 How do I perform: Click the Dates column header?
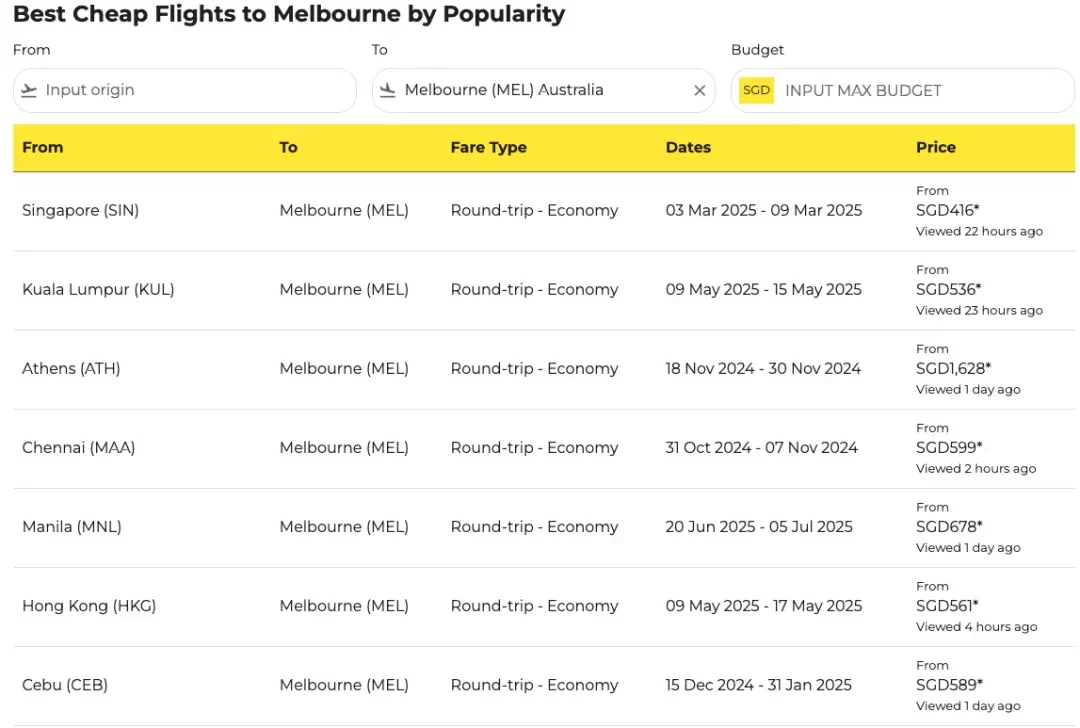point(687,147)
